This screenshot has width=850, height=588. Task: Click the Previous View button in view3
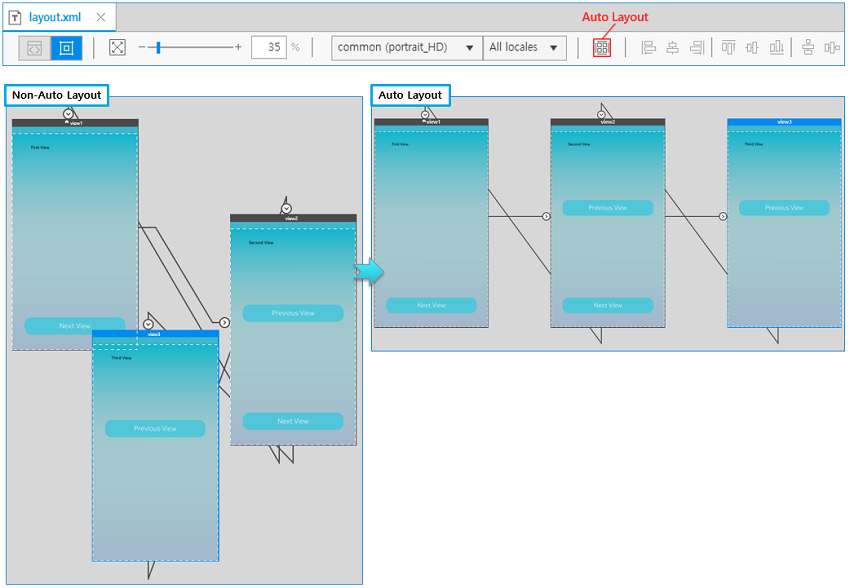[155, 428]
